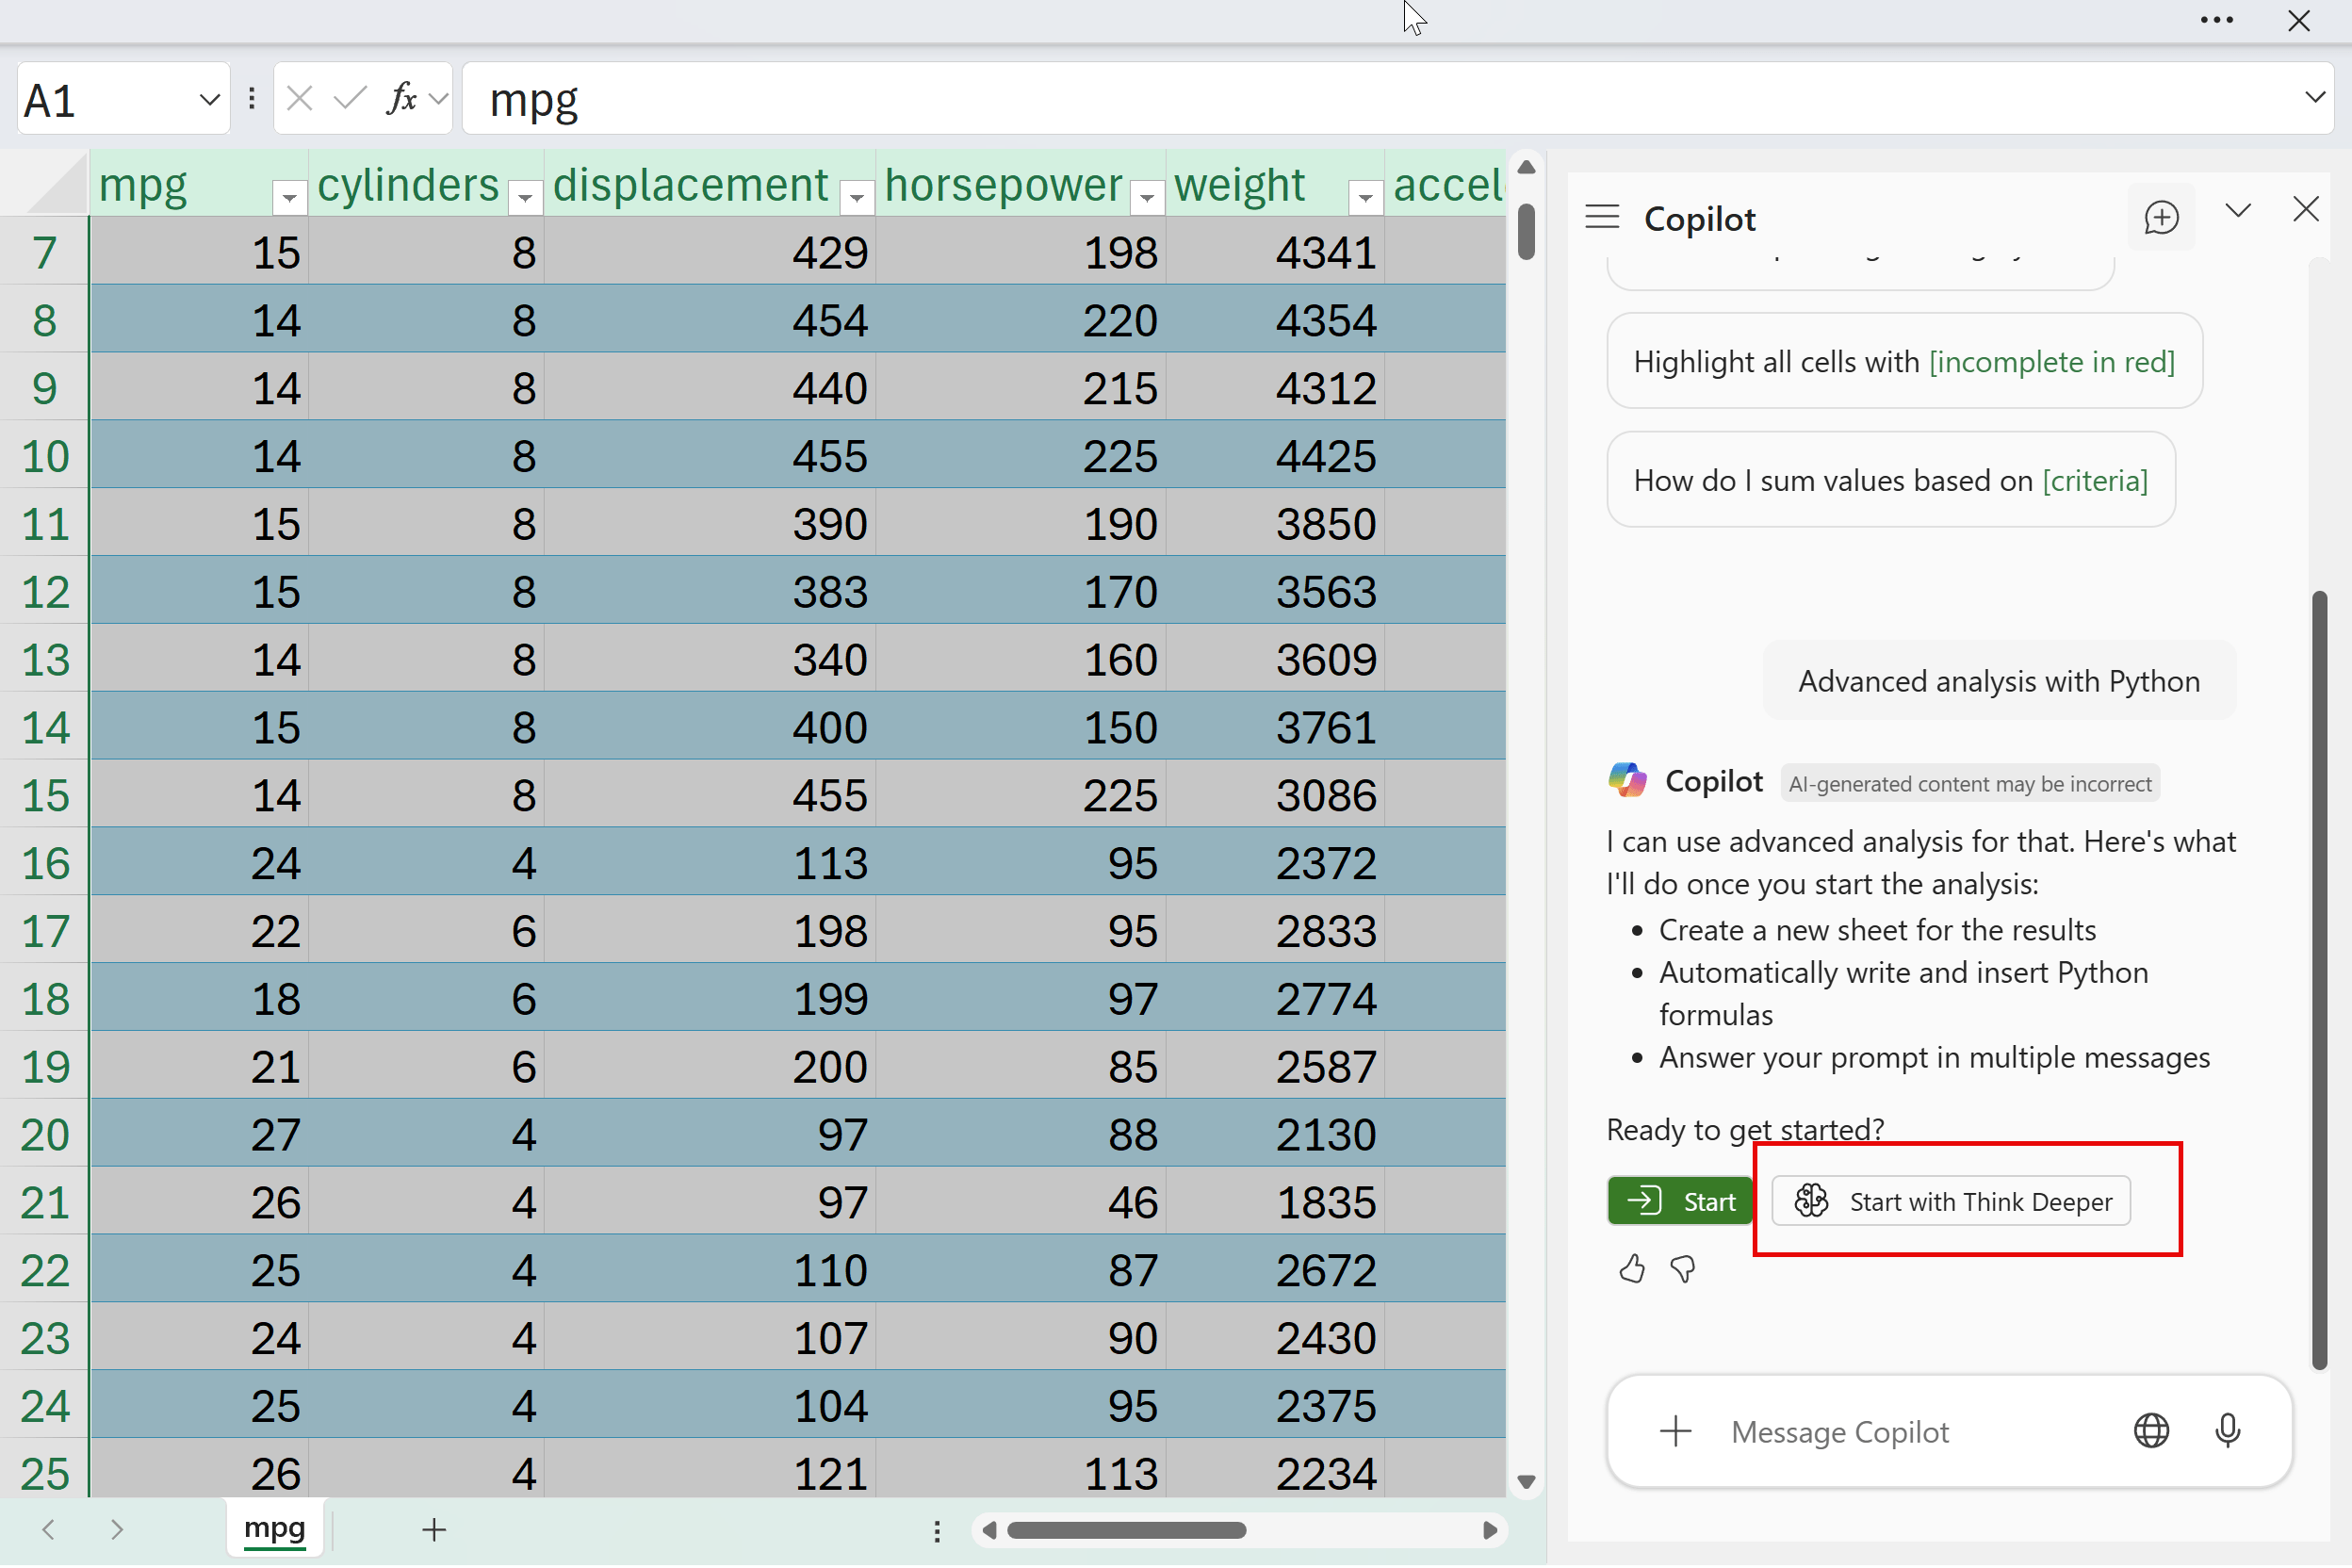Click the sheet tab bar options dots
Viewport: 2352px width, 1568px height.
937,1531
